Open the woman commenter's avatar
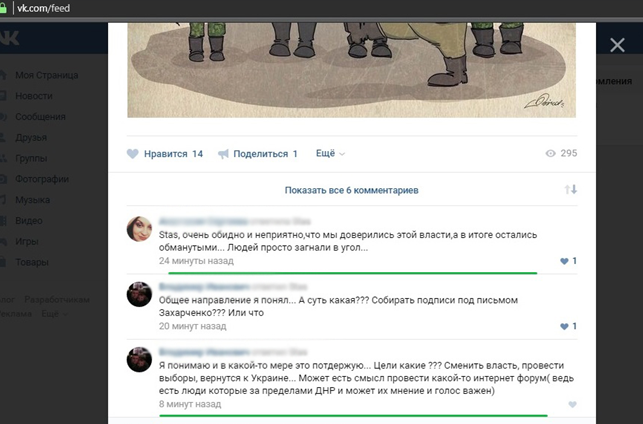This screenshot has height=424, width=643. (139, 229)
